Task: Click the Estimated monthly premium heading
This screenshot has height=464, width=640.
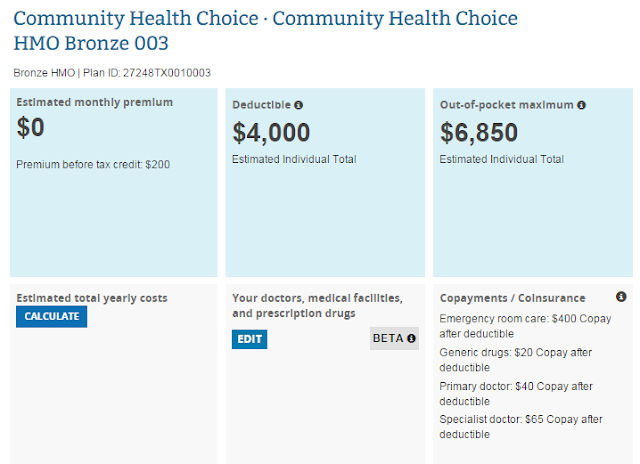Action: pyautogui.click(x=95, y=102)
